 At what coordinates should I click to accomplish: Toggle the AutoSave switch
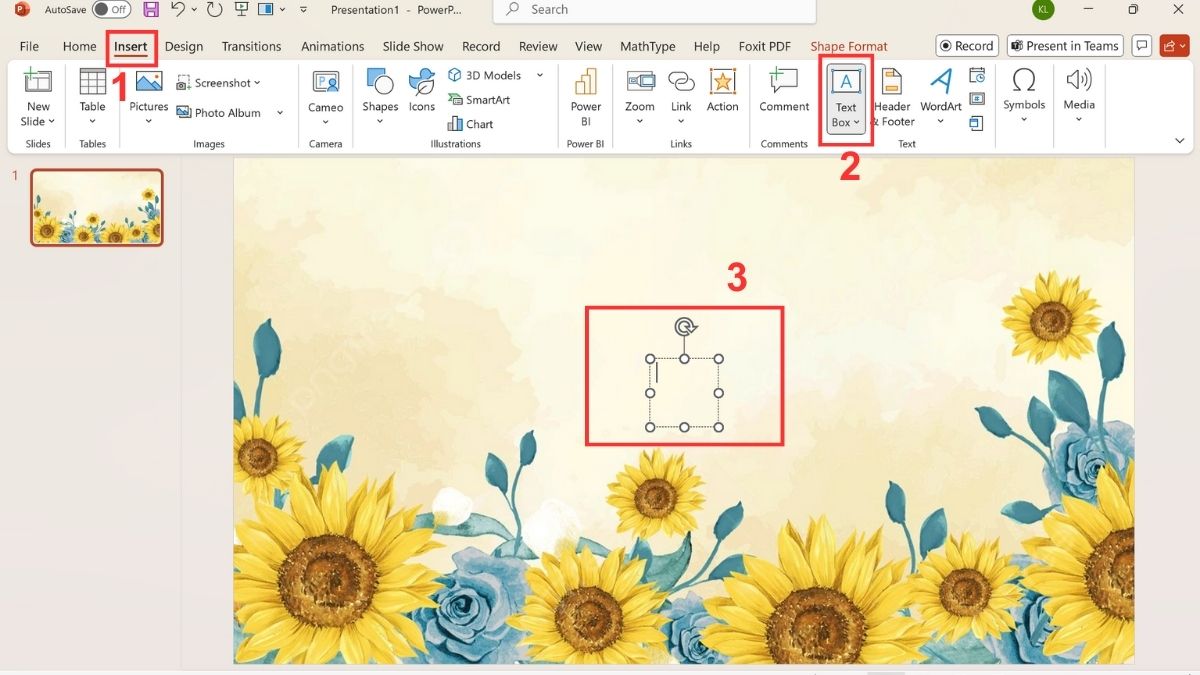click(111, 10)
